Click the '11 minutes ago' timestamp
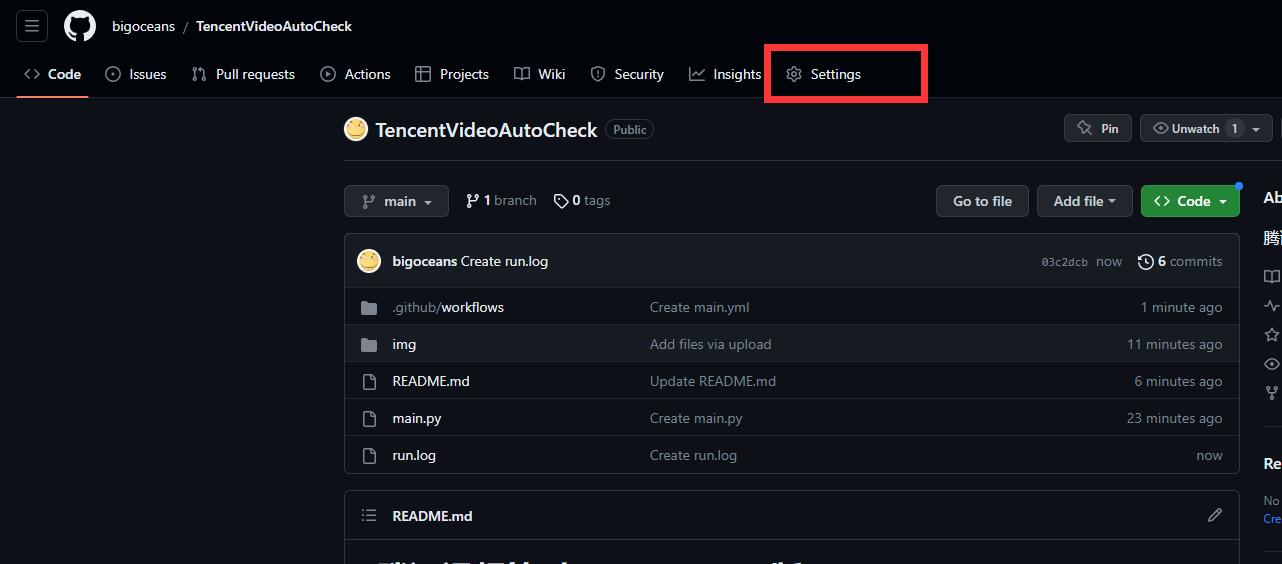1282x564 pixels. click(x=1174, y=344)
